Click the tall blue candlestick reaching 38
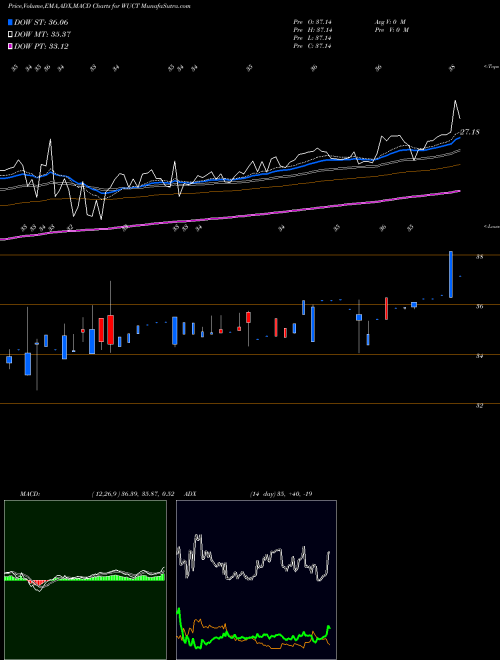Screen dimensions: 500x660 click(451, 274)
